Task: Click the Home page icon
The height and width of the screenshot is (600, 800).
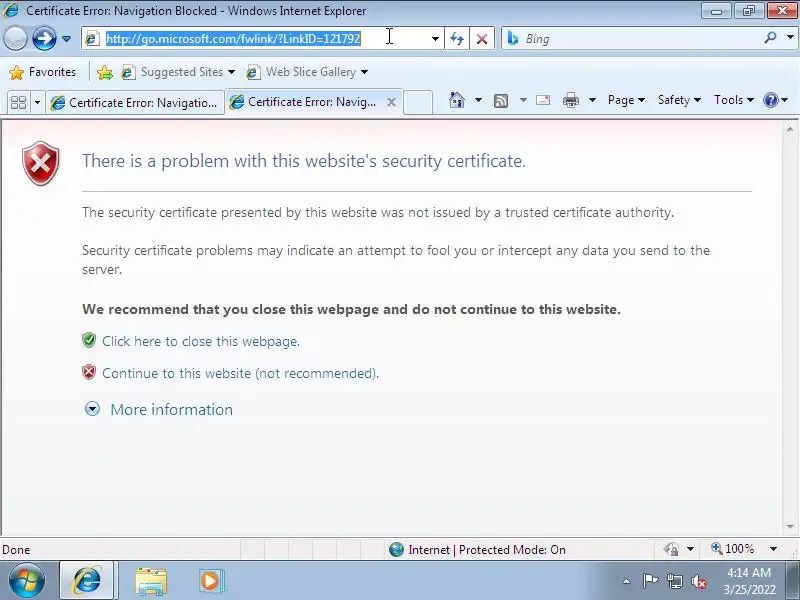Action: [457, 100]
